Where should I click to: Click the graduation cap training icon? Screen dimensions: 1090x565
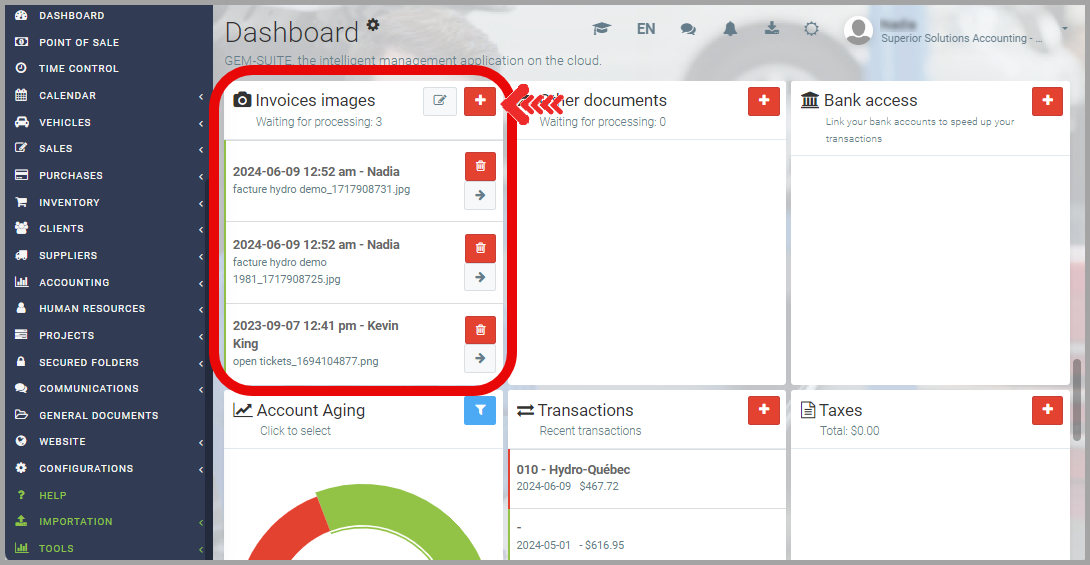point(601,29)
